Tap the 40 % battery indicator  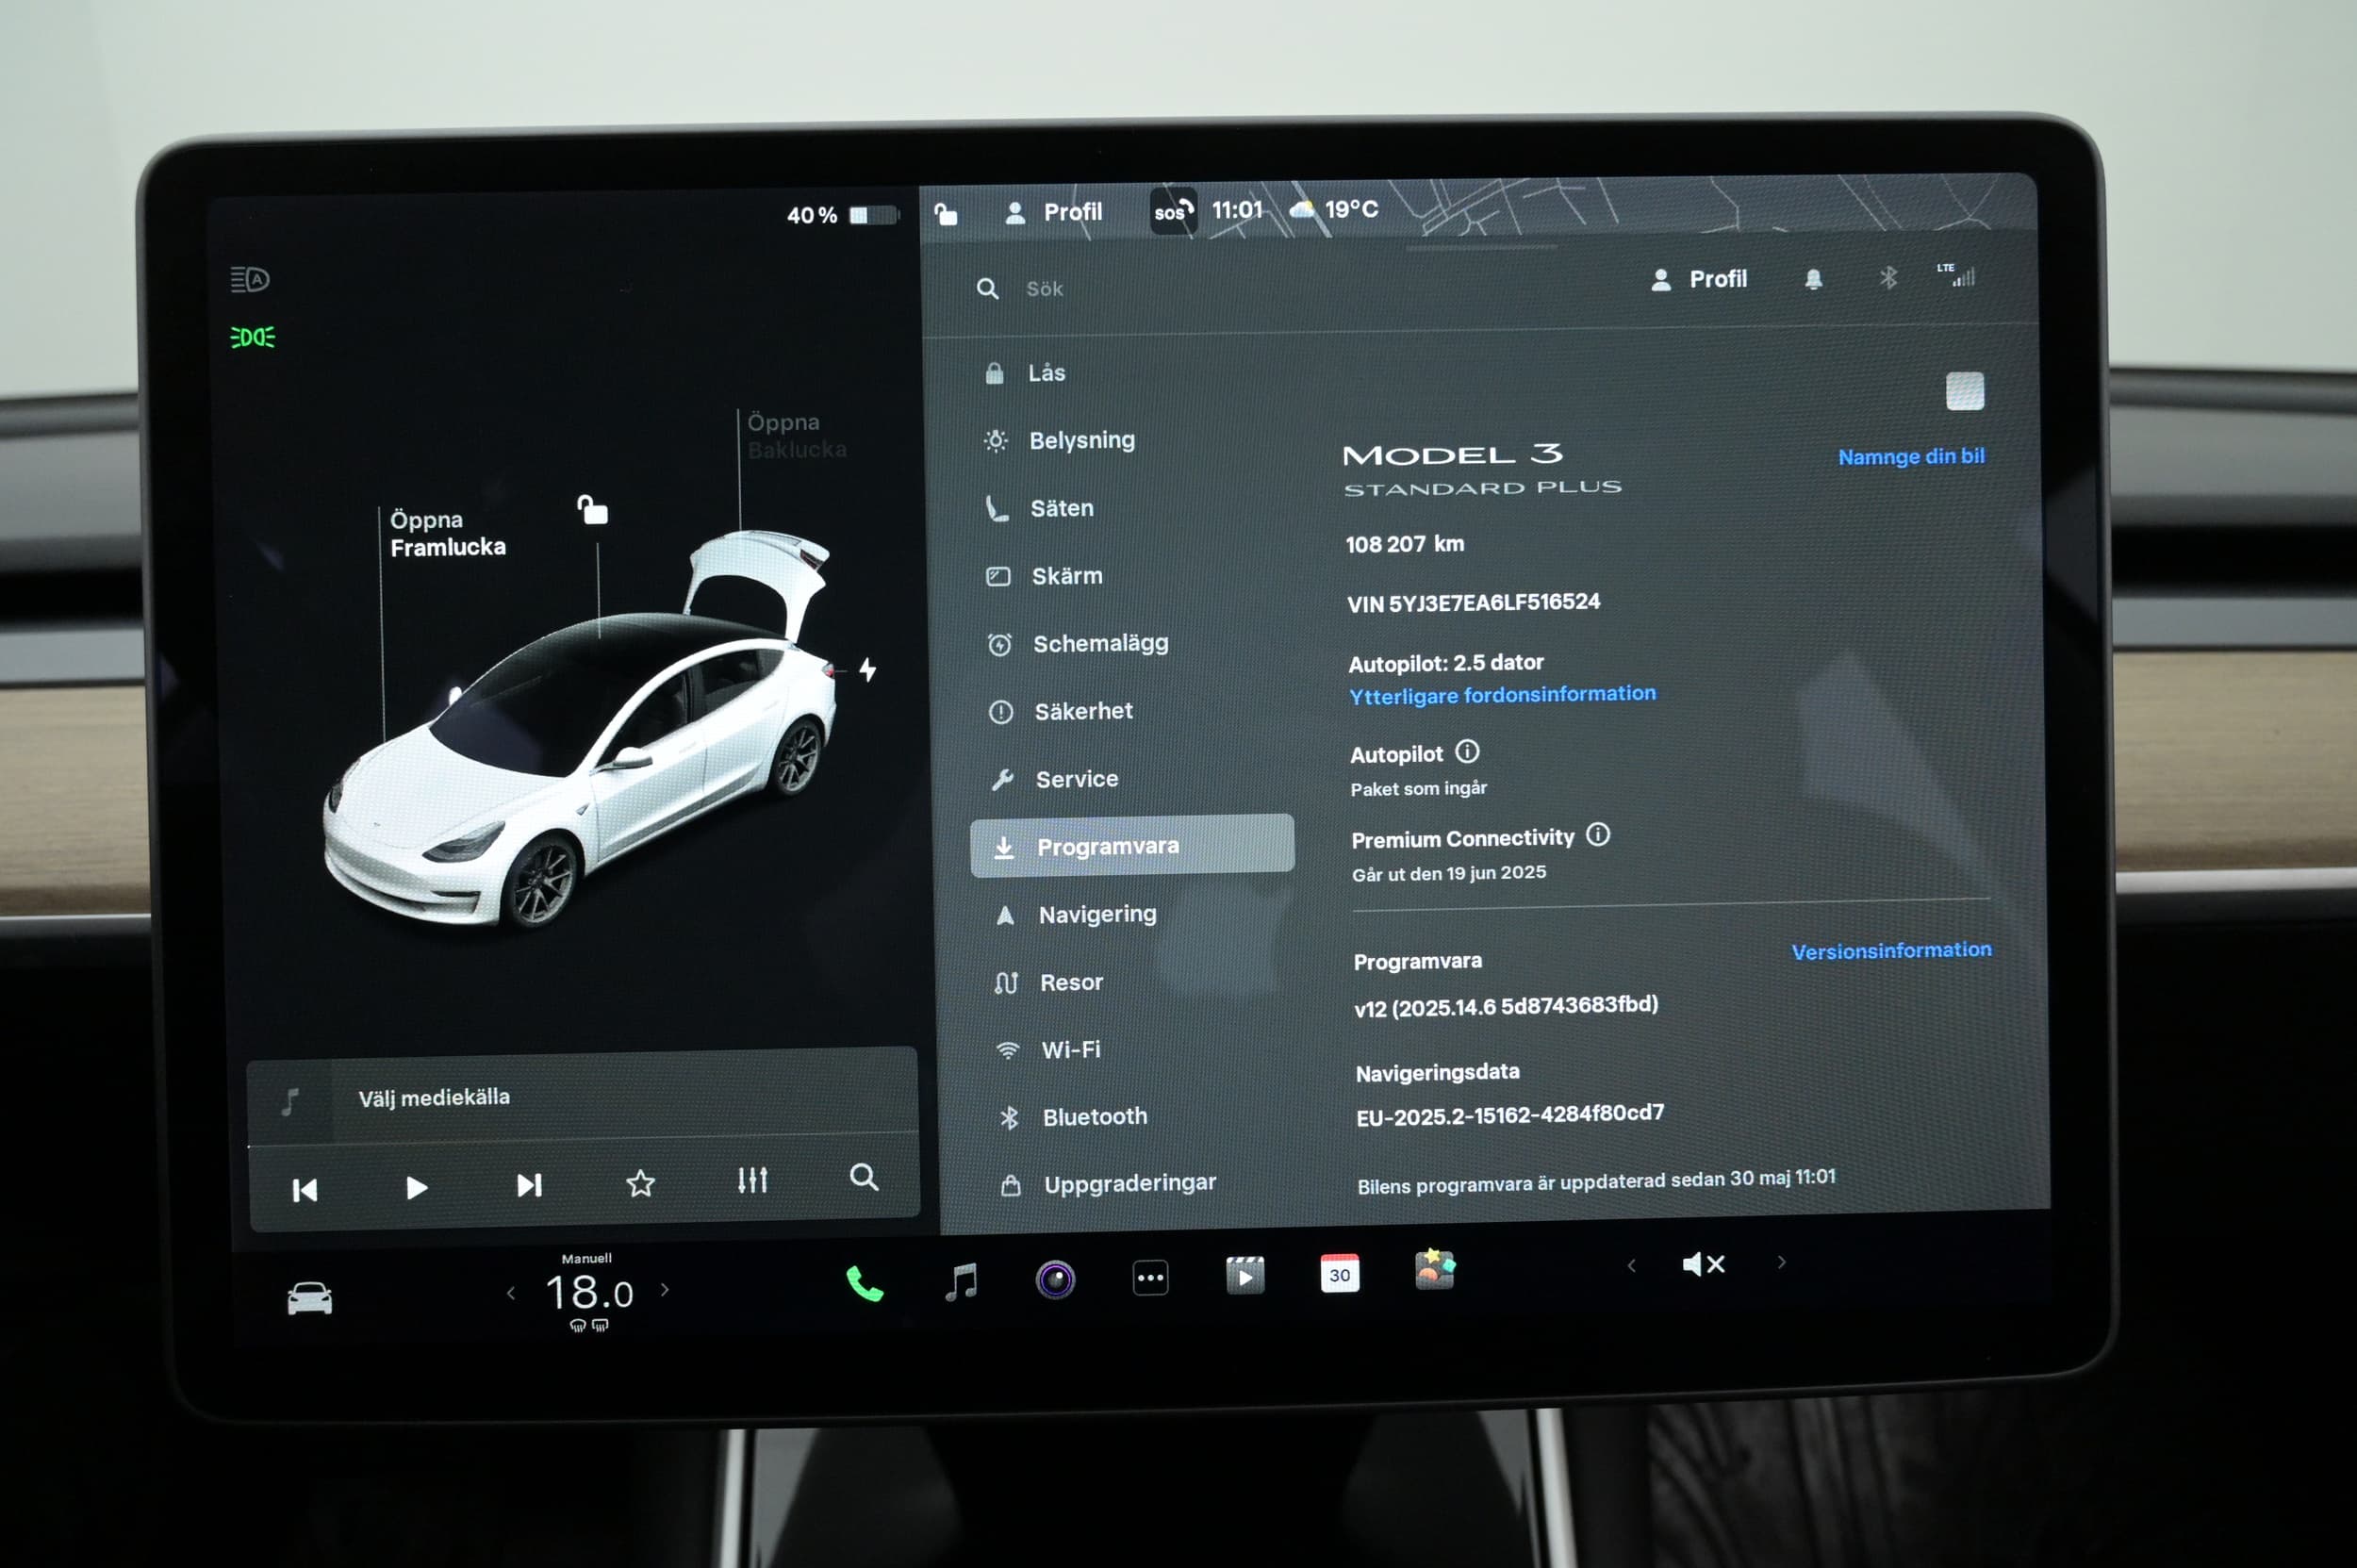click(x=842, y=215)
